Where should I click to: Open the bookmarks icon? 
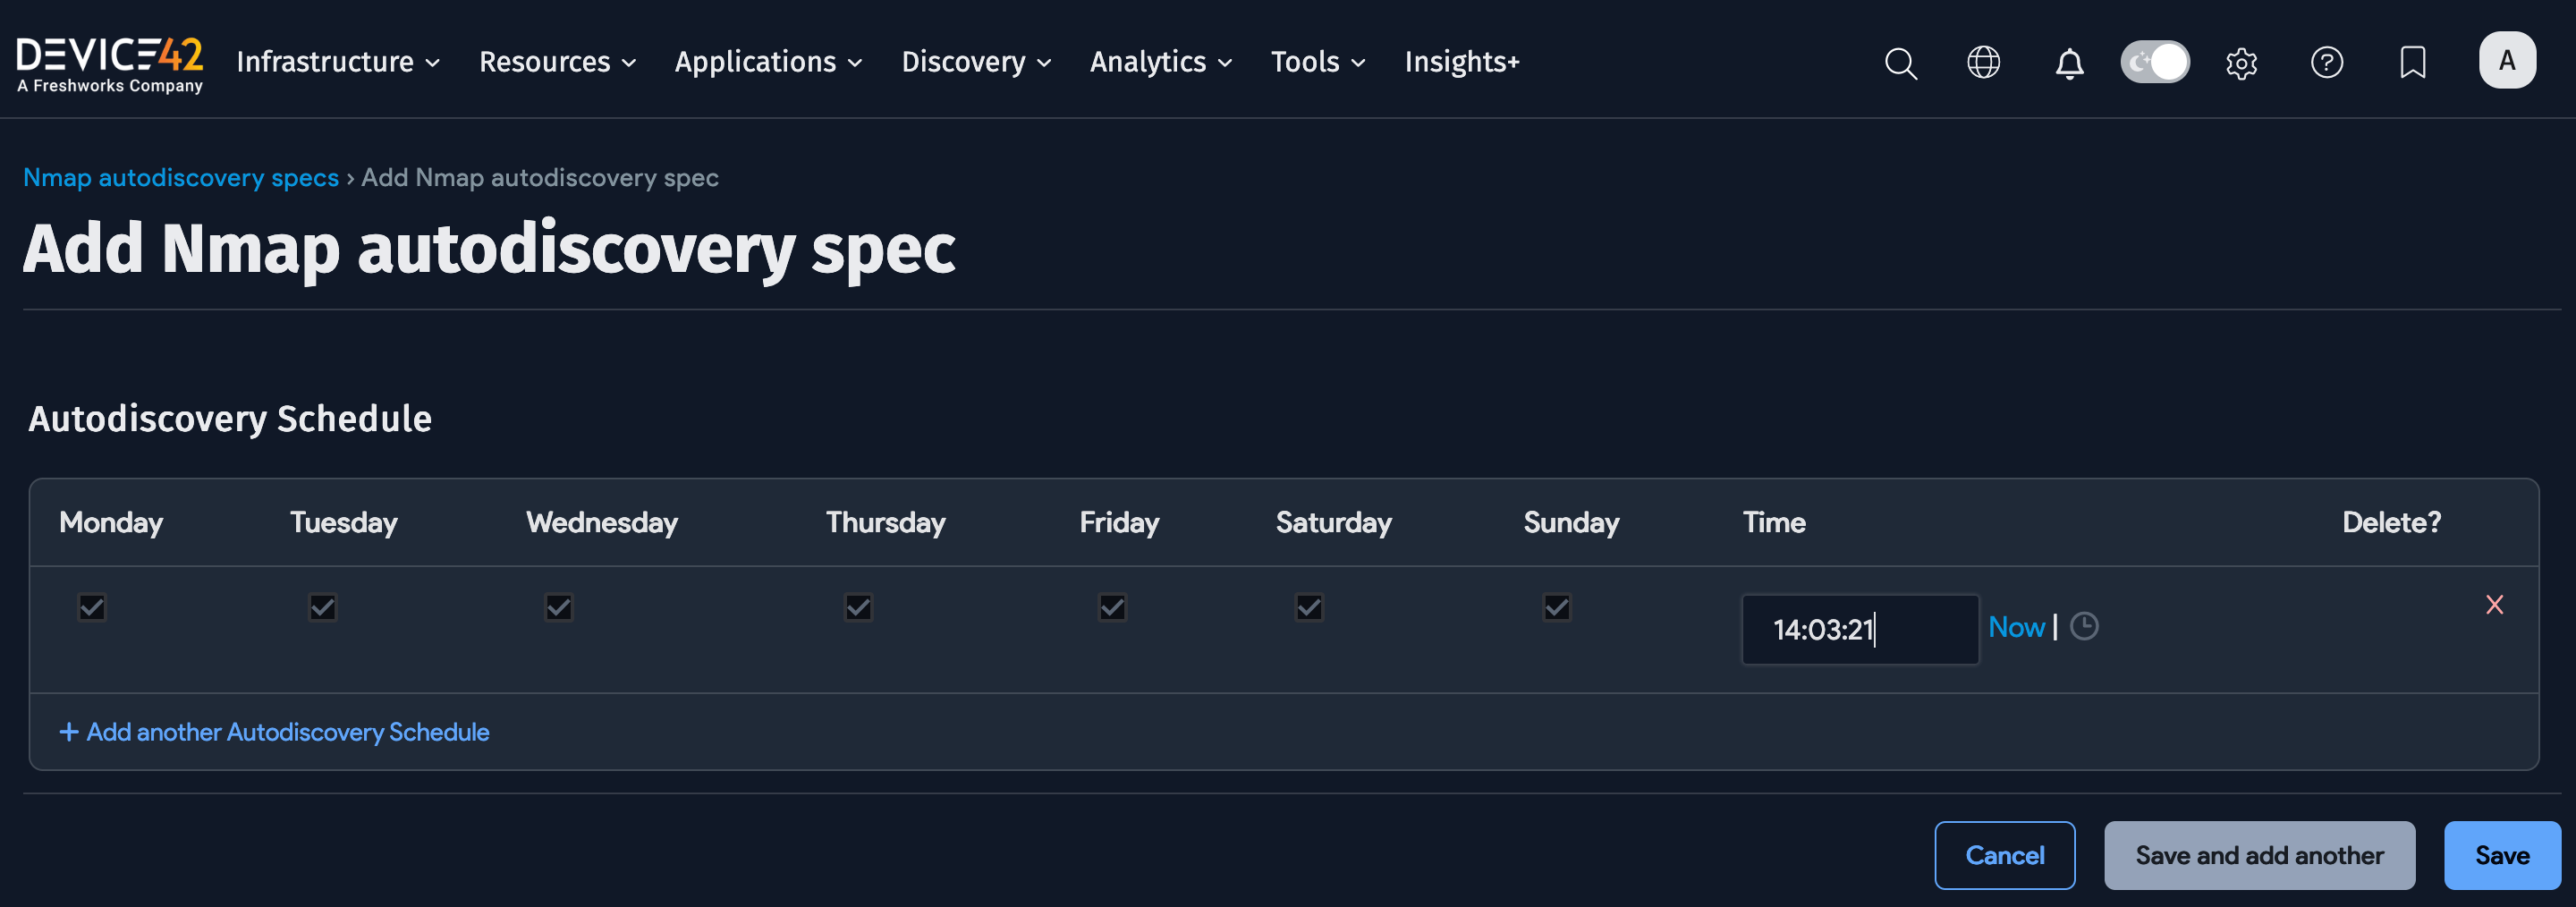[x=2413, y=63]
